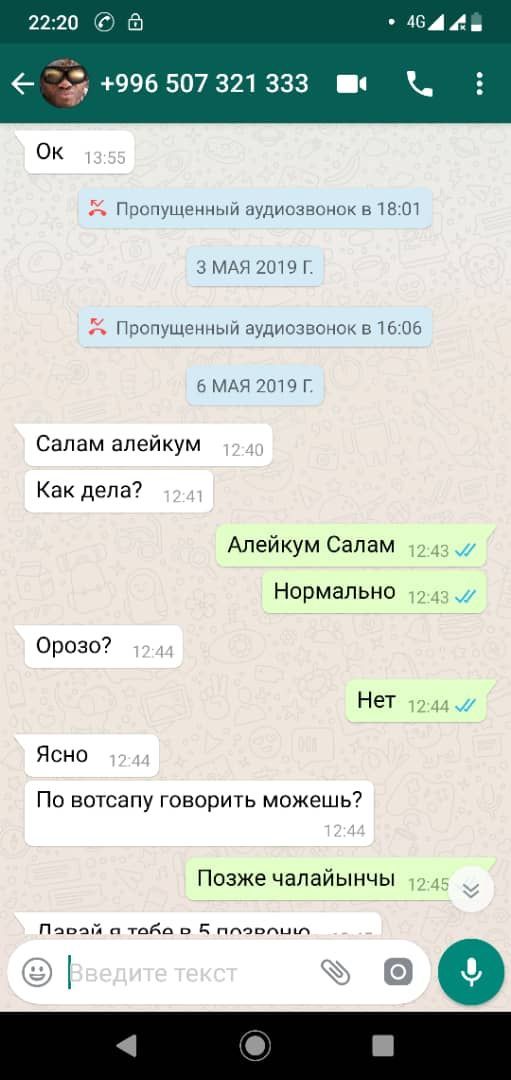Tap the paperclip attachment icon
Viewport: 511px width, 1080px height.
coord(335,973)
